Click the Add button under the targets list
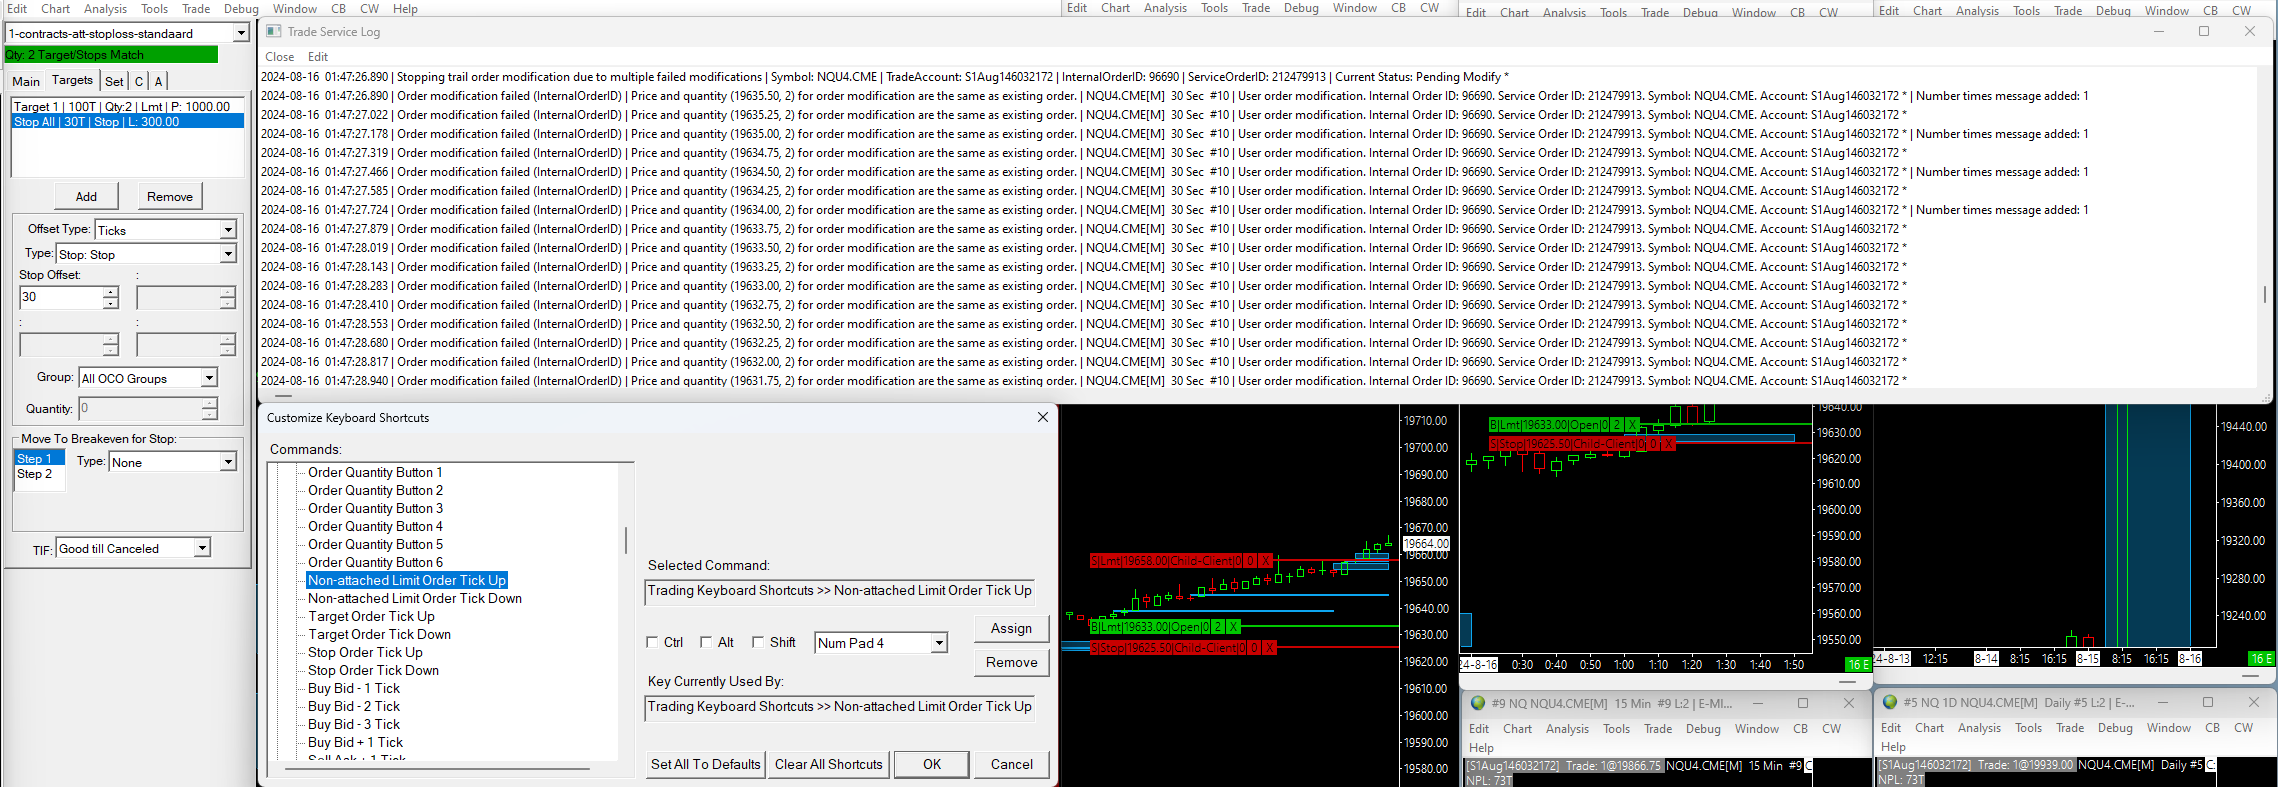The height and width of the screenshot is (787, 2278). [86, 196]
